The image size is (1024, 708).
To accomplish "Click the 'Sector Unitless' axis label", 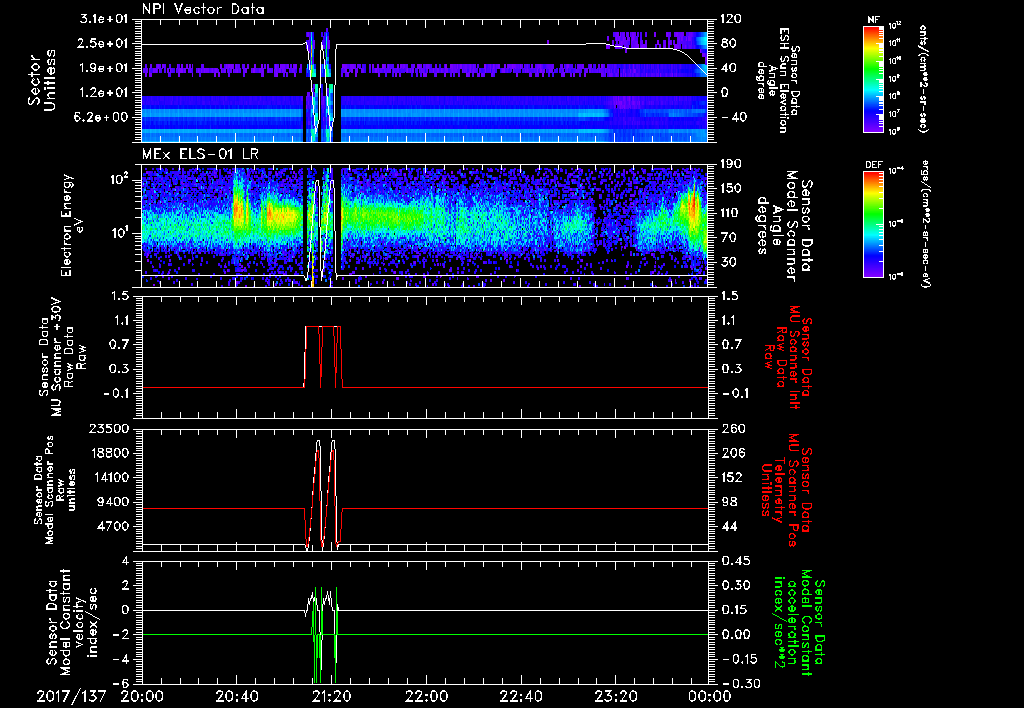I will coord(42,80).
